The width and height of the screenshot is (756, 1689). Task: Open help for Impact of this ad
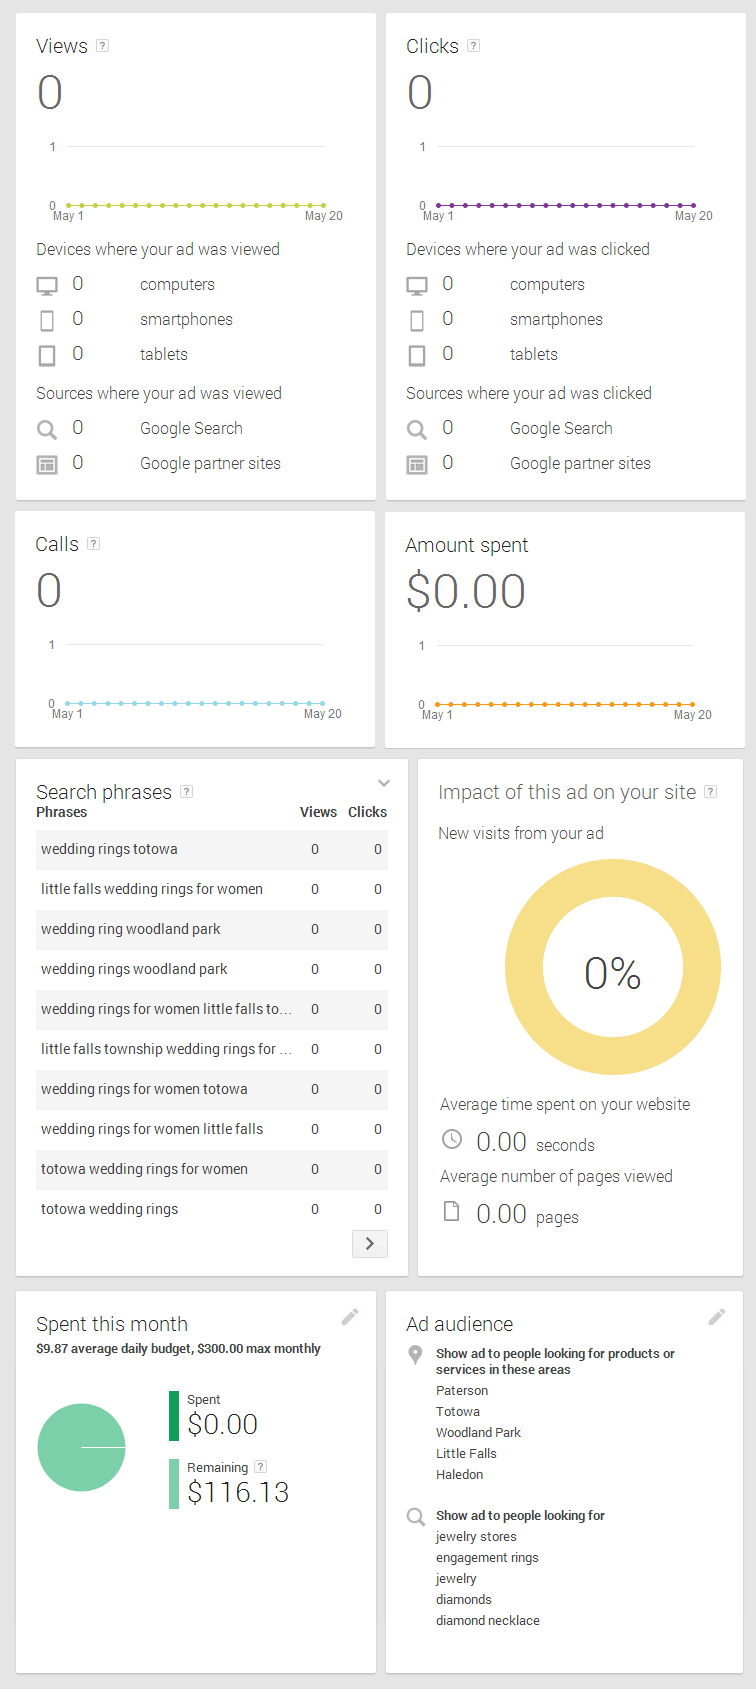(711, 792)
